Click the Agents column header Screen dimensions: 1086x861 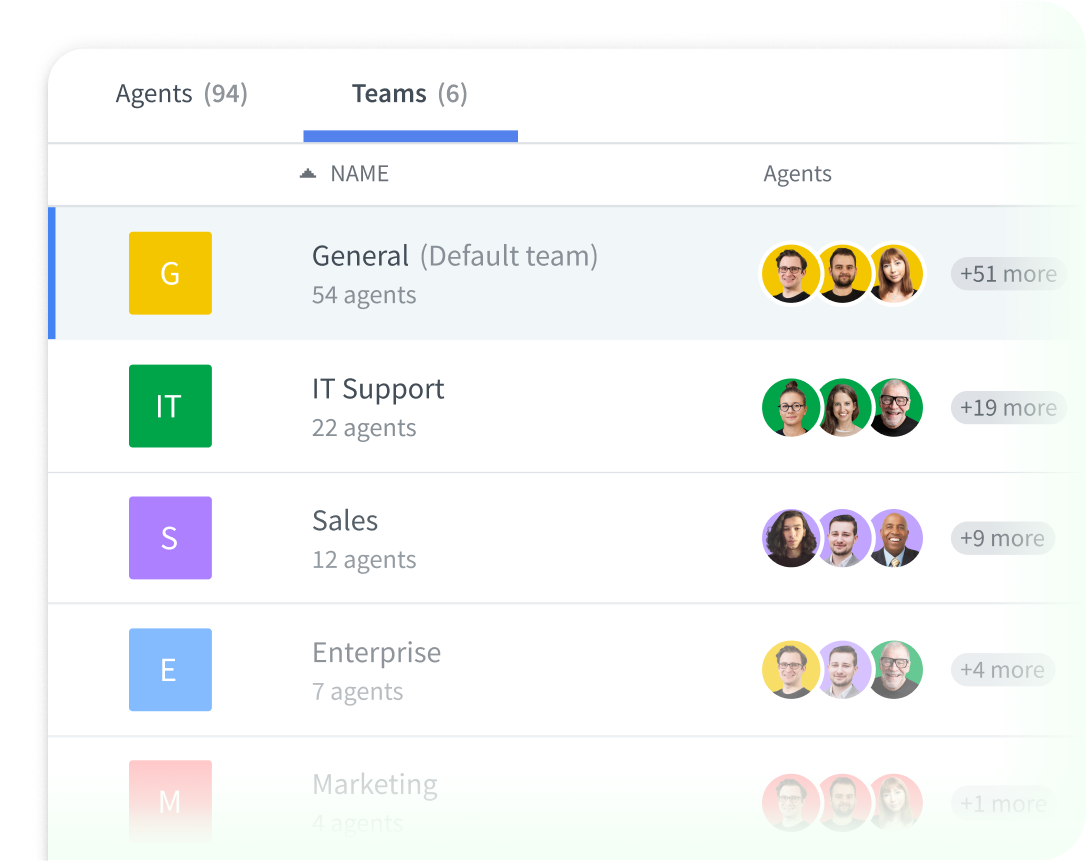797,173
